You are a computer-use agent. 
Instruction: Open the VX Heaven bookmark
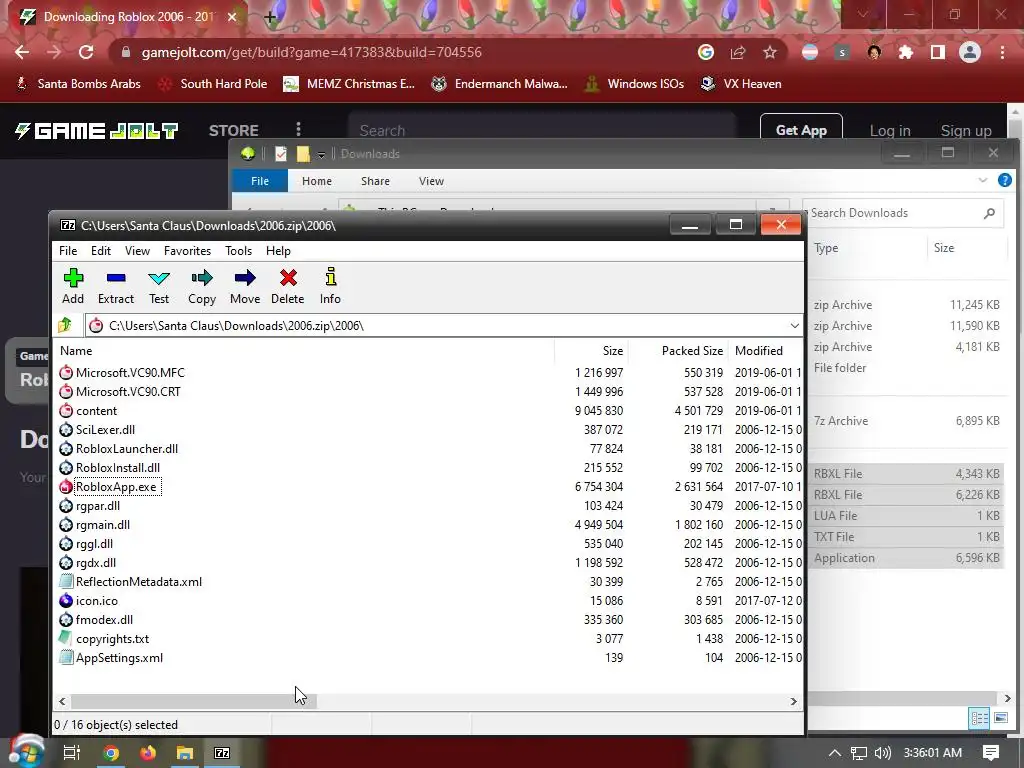[x=741, y=84]
